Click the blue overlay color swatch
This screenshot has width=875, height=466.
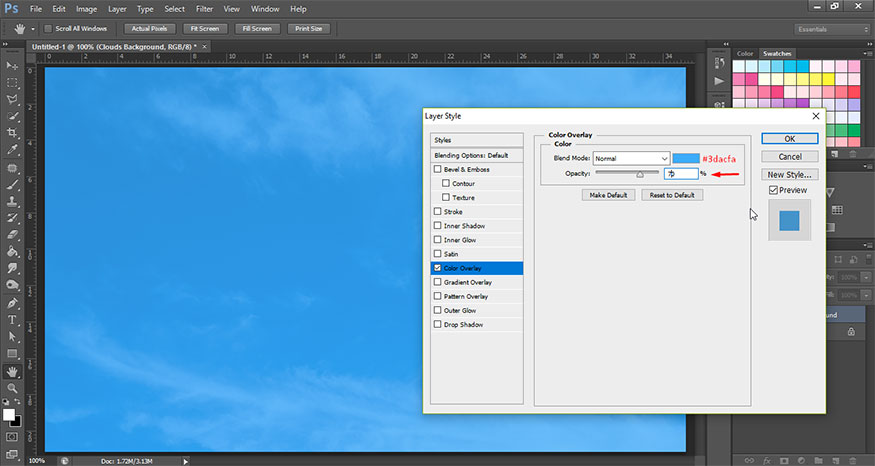(685, 158)
